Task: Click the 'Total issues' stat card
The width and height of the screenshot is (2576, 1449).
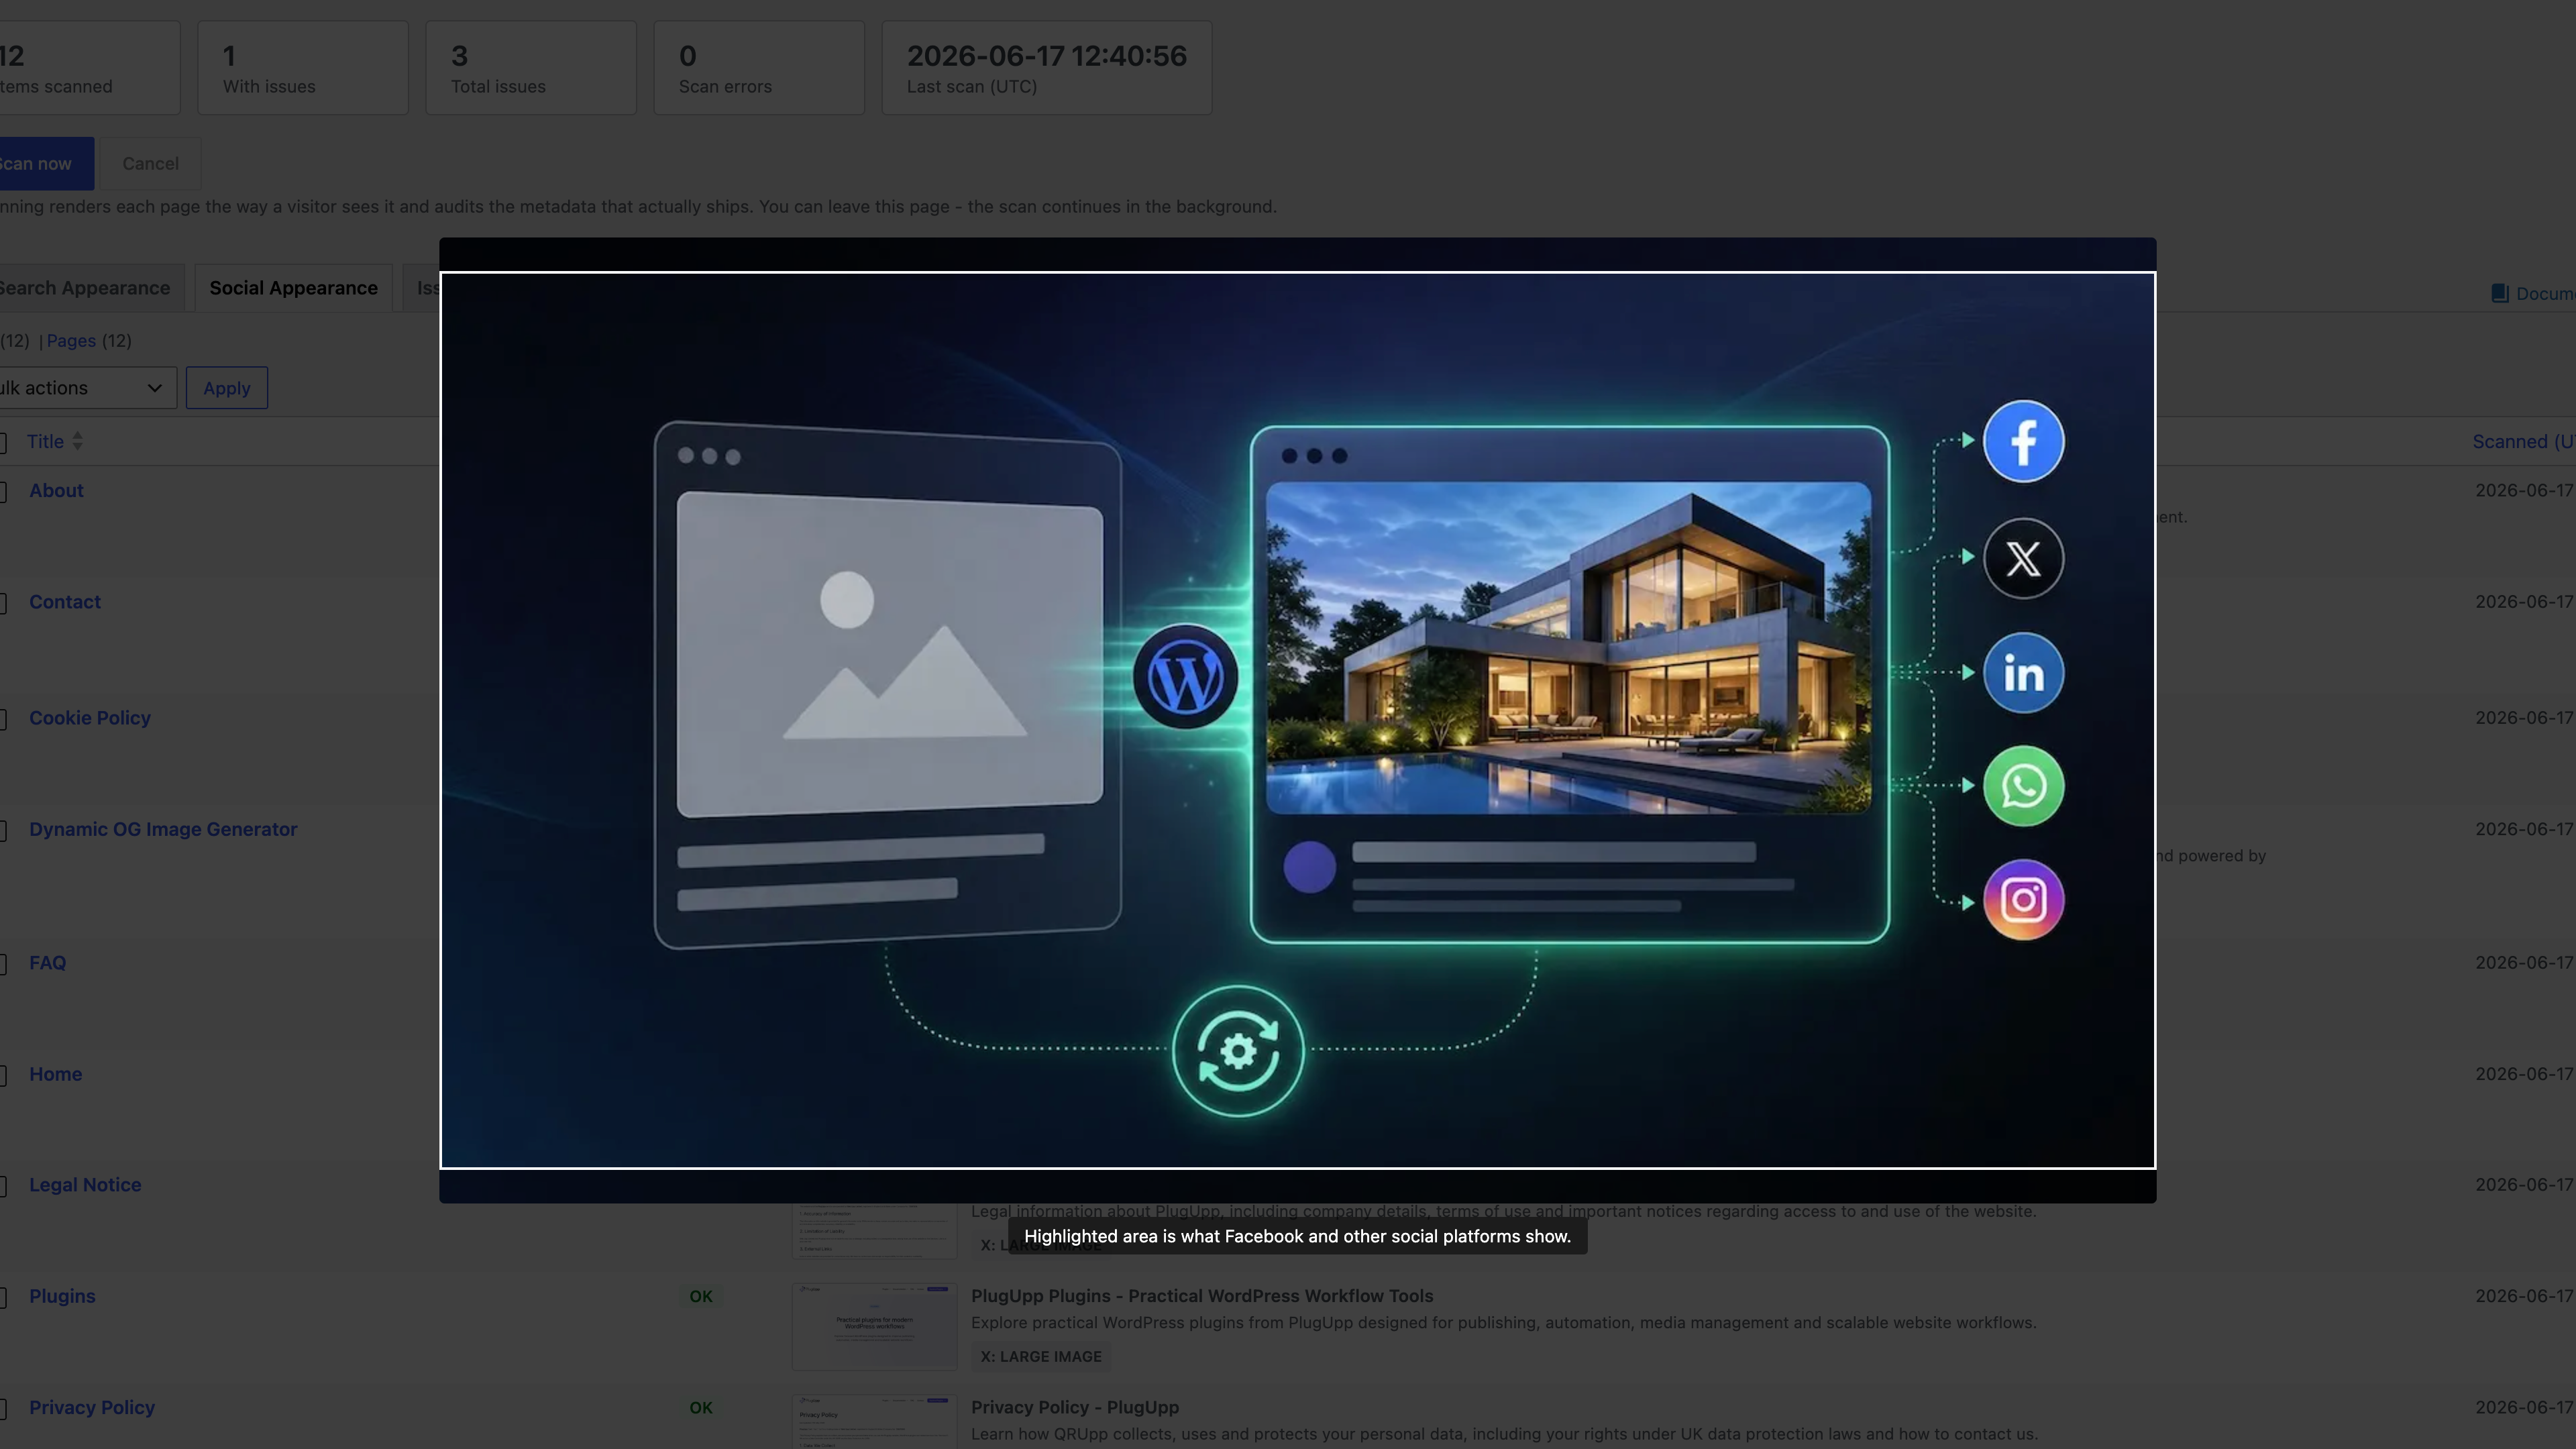Action: tap(531, 67)
